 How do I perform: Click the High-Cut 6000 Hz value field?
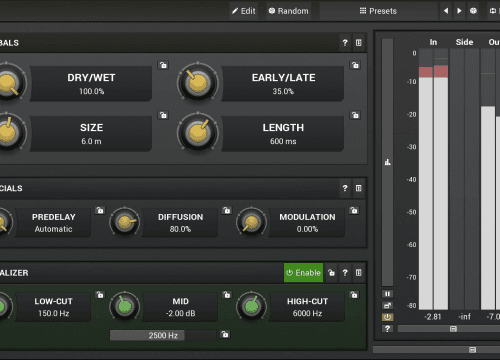(x=307, y=307)
